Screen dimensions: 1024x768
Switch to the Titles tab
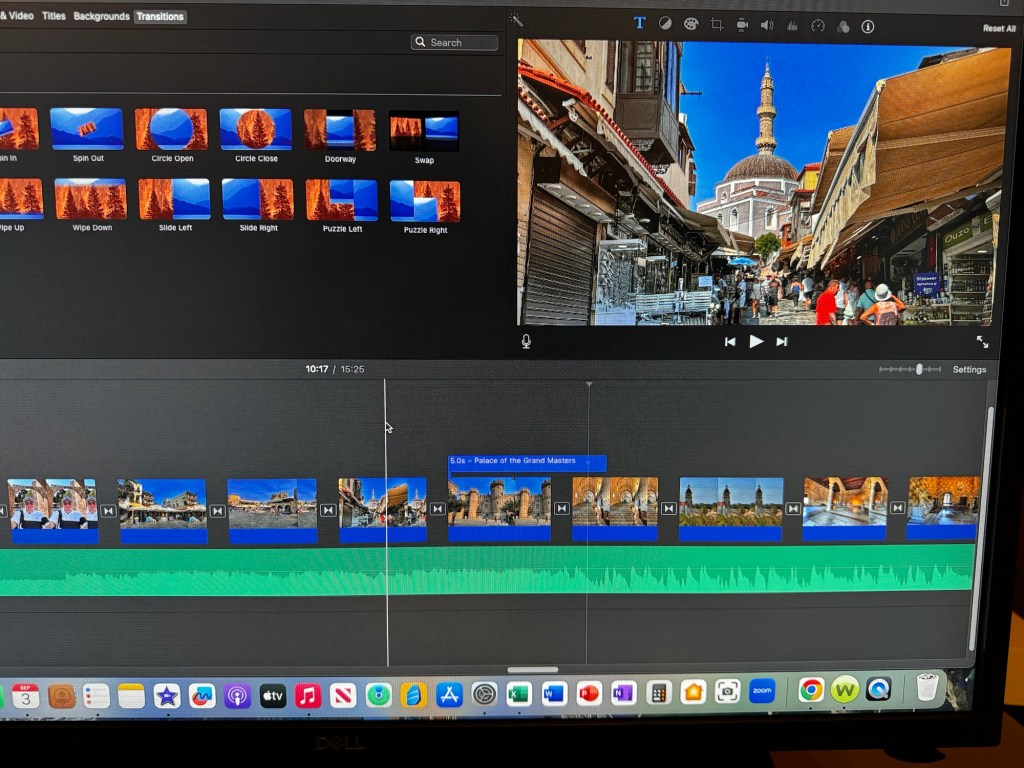54,17
